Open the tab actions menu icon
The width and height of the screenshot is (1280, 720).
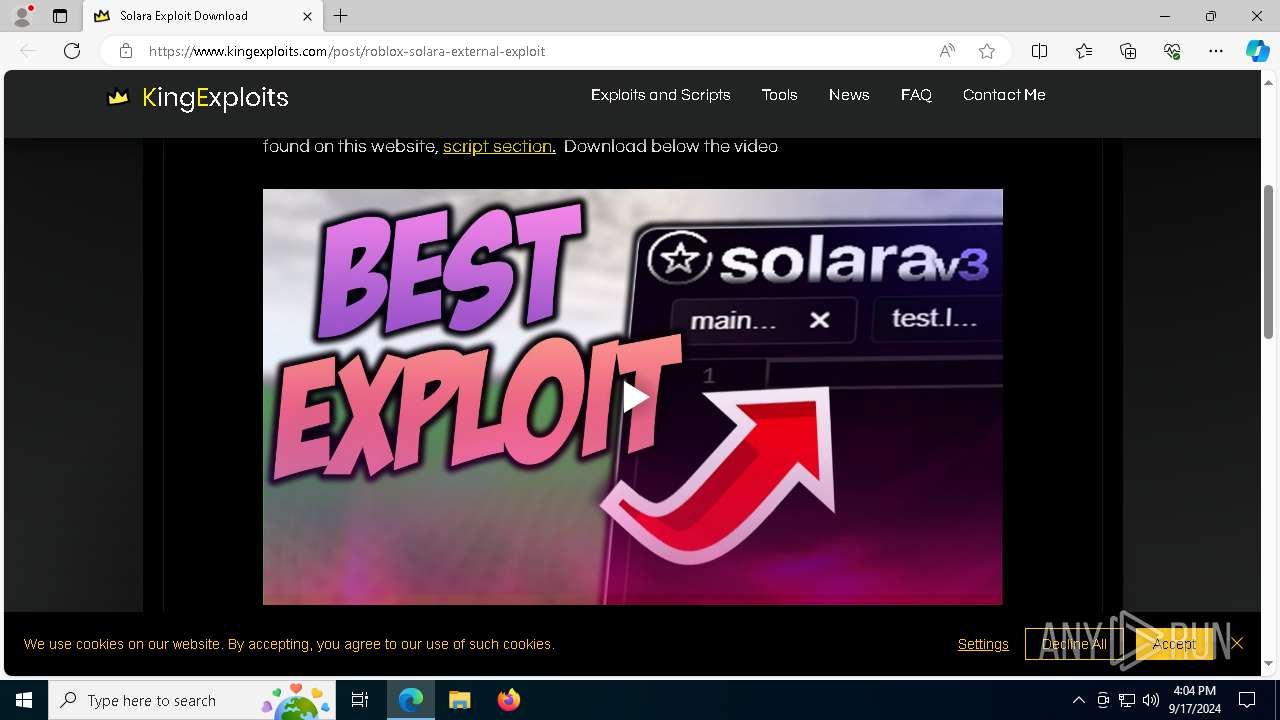click(60, 16)
